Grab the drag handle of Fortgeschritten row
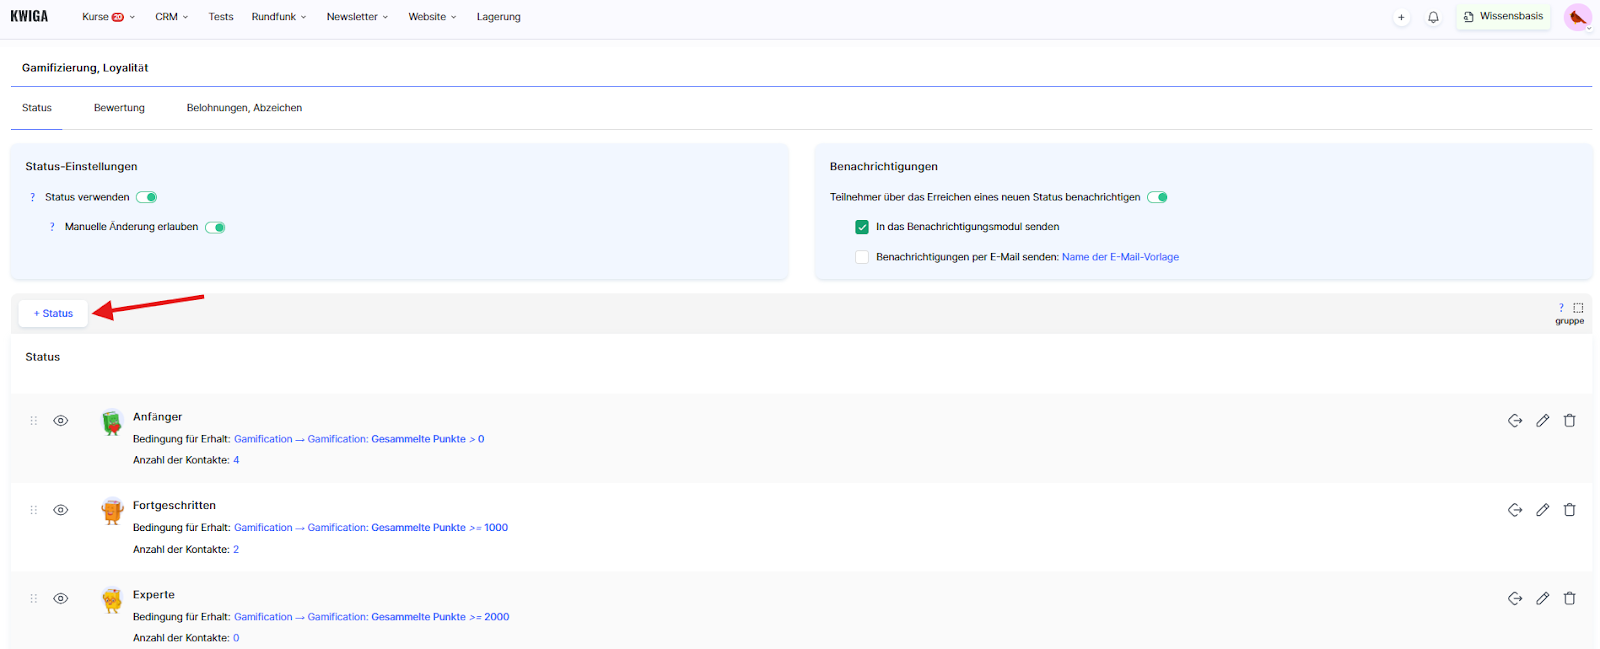This screenshot has height=649, width=1600. point(34,510)
